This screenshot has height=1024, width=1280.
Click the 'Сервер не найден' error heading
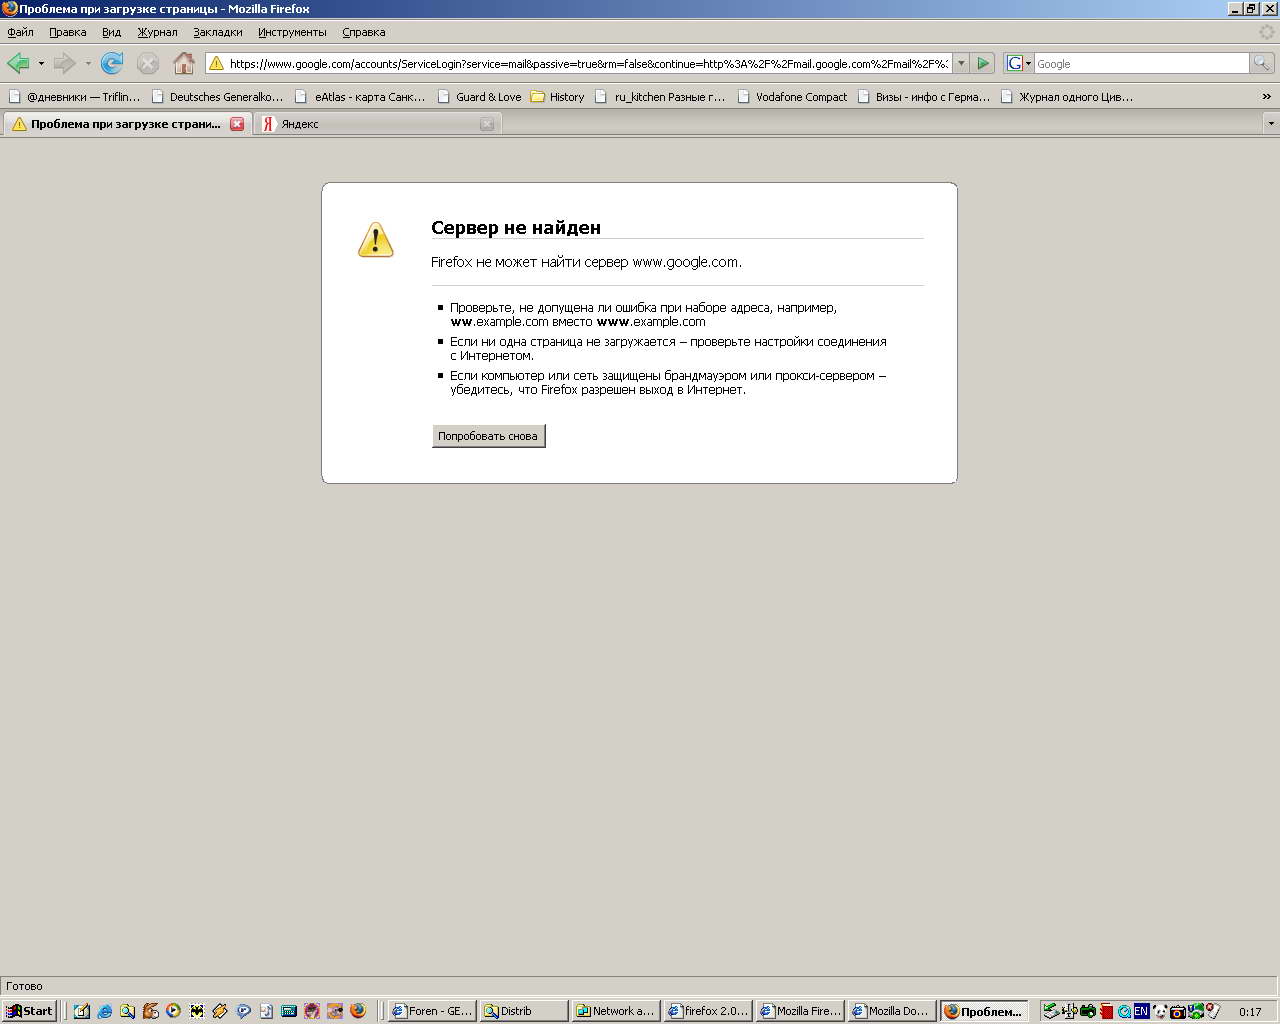tap(516, 227)
